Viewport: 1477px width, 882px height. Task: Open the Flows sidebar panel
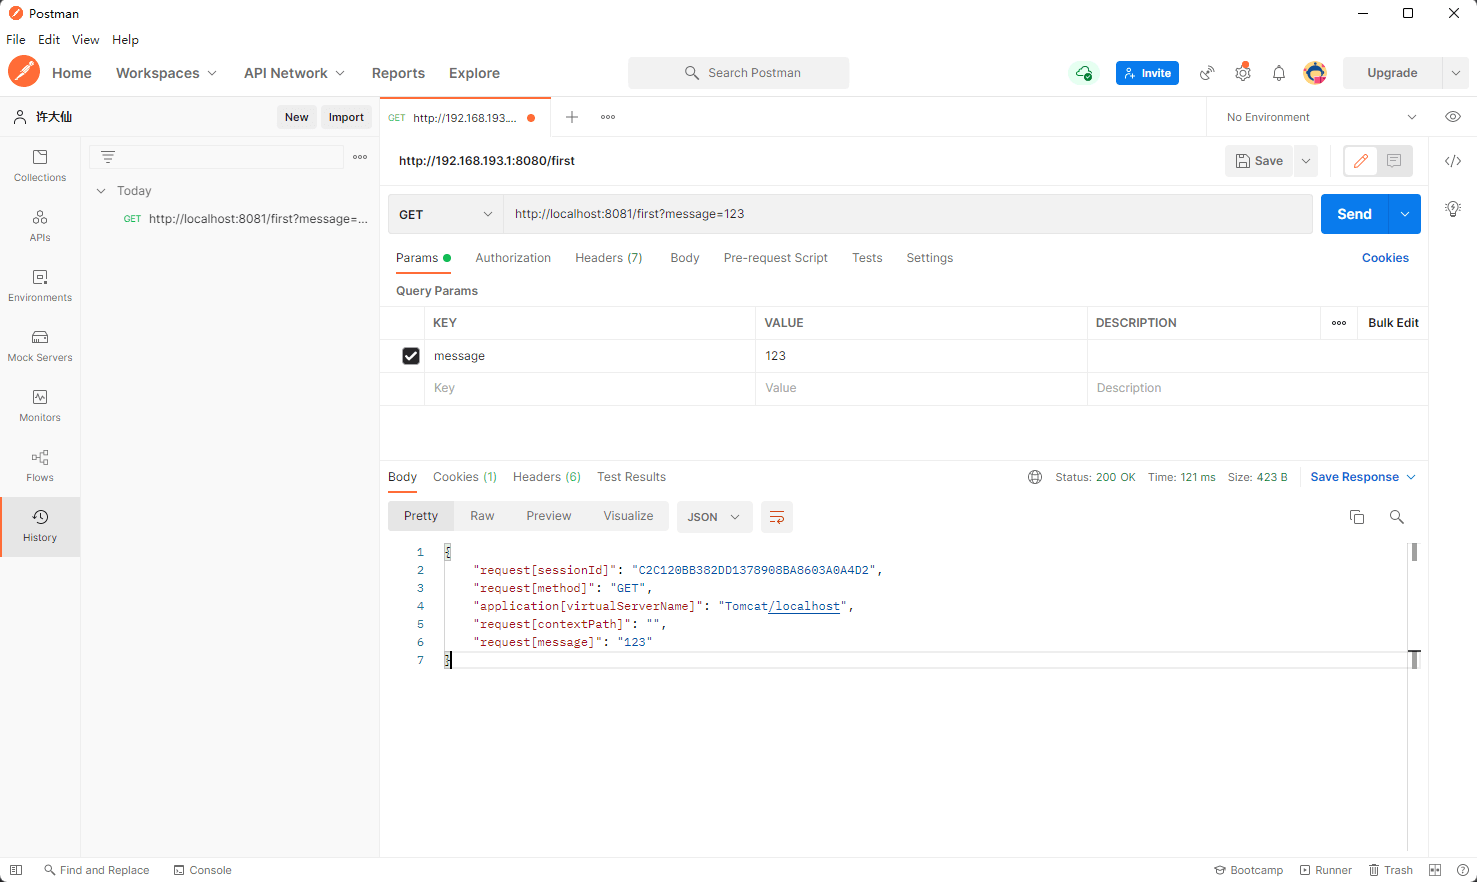pyautogui.click(x=40, y=466)
